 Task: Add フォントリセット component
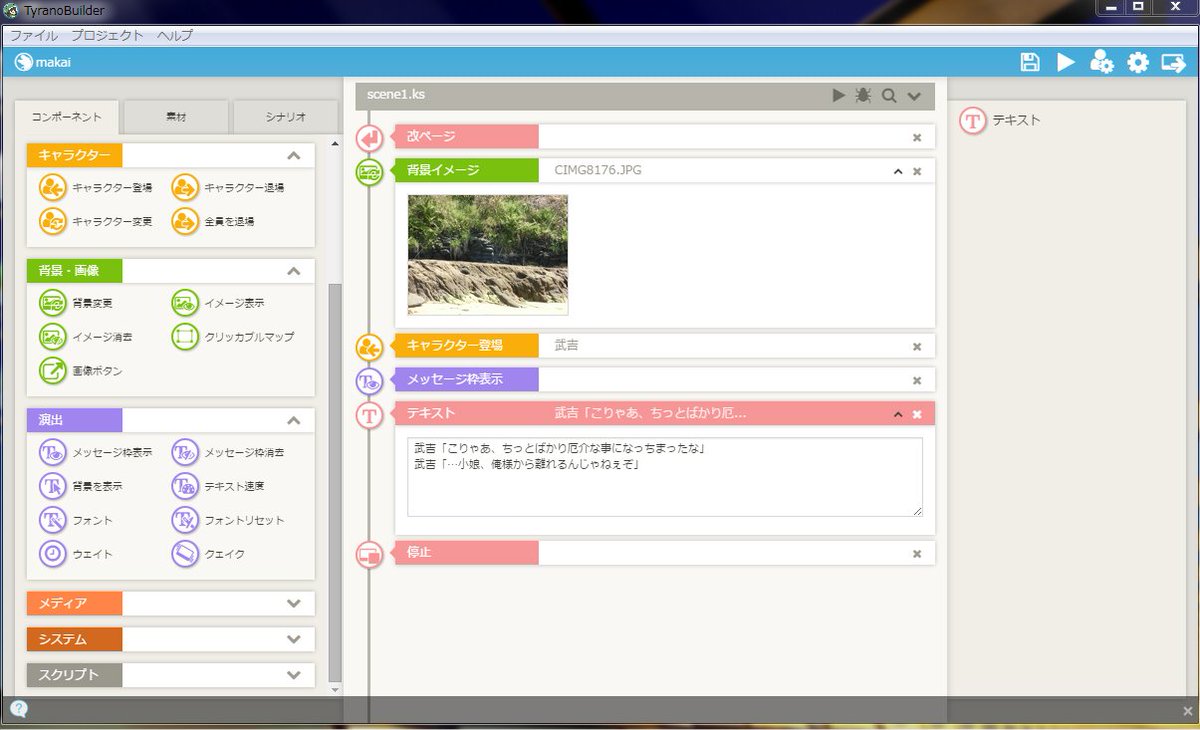point(228,520)
